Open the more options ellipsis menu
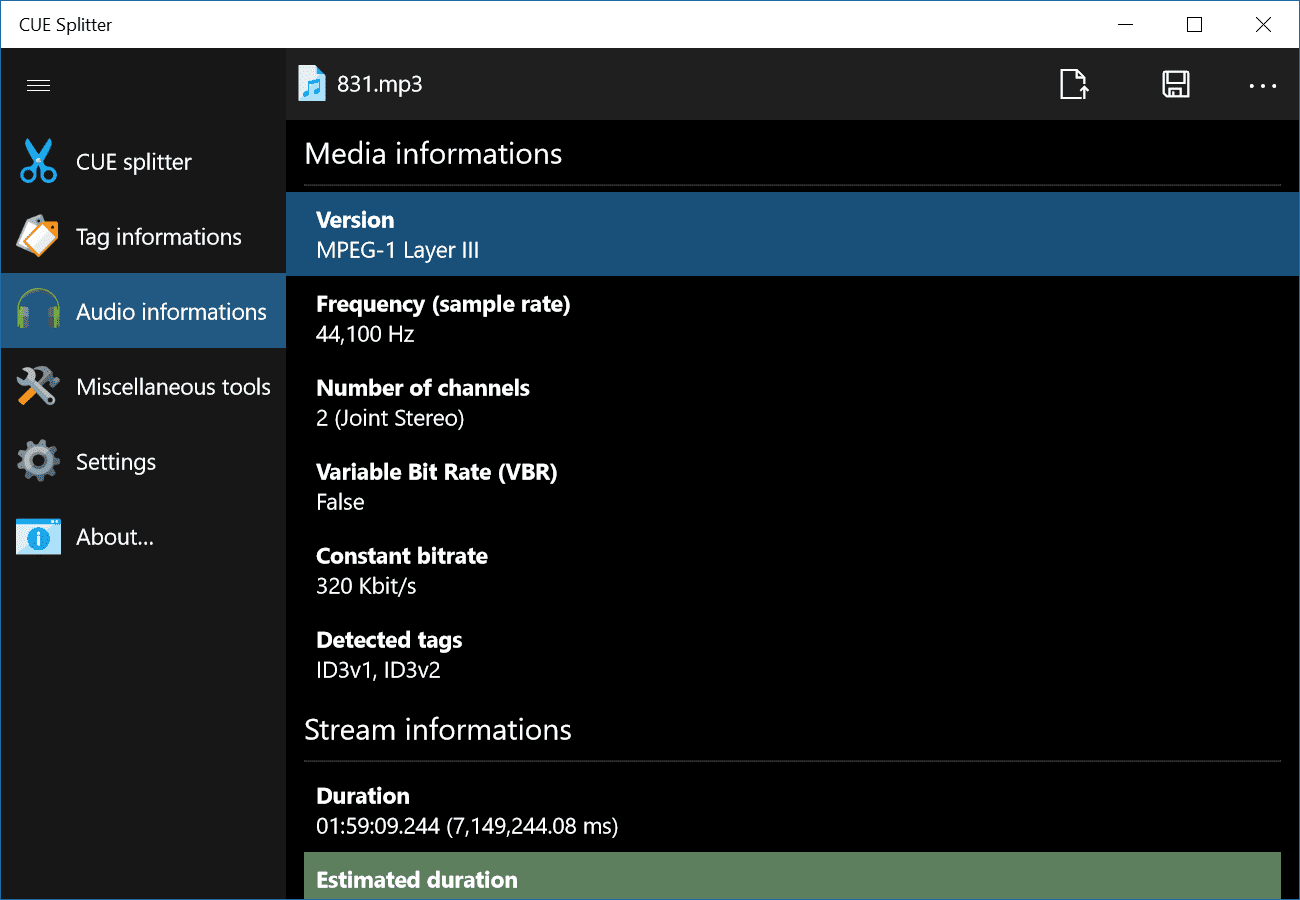The height and width of the screenshot is (900, 1300). [1263, 85]
